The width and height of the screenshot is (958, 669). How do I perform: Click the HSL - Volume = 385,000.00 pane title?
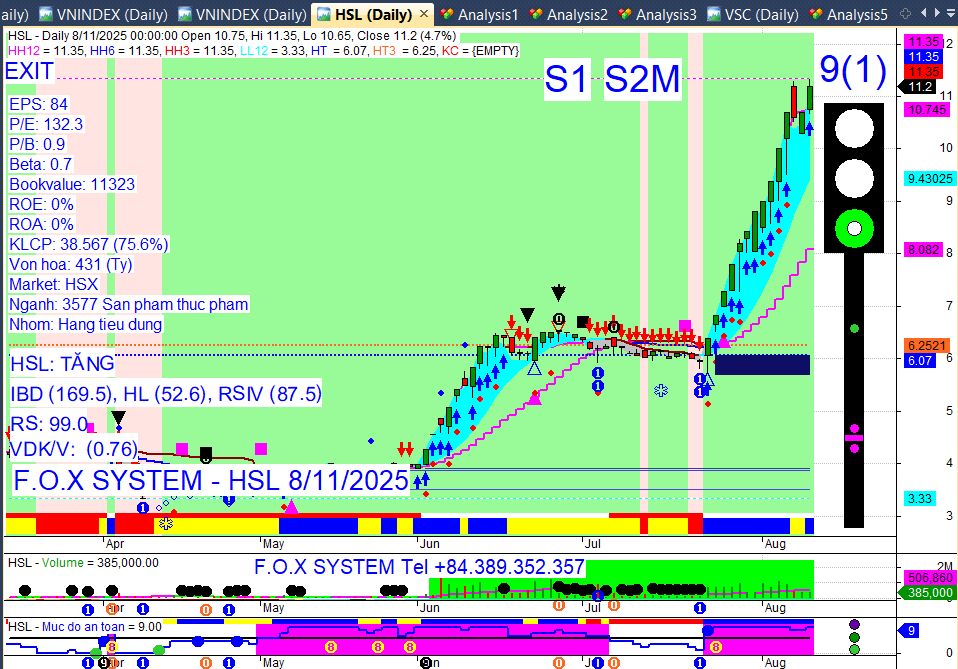[83, 563]
